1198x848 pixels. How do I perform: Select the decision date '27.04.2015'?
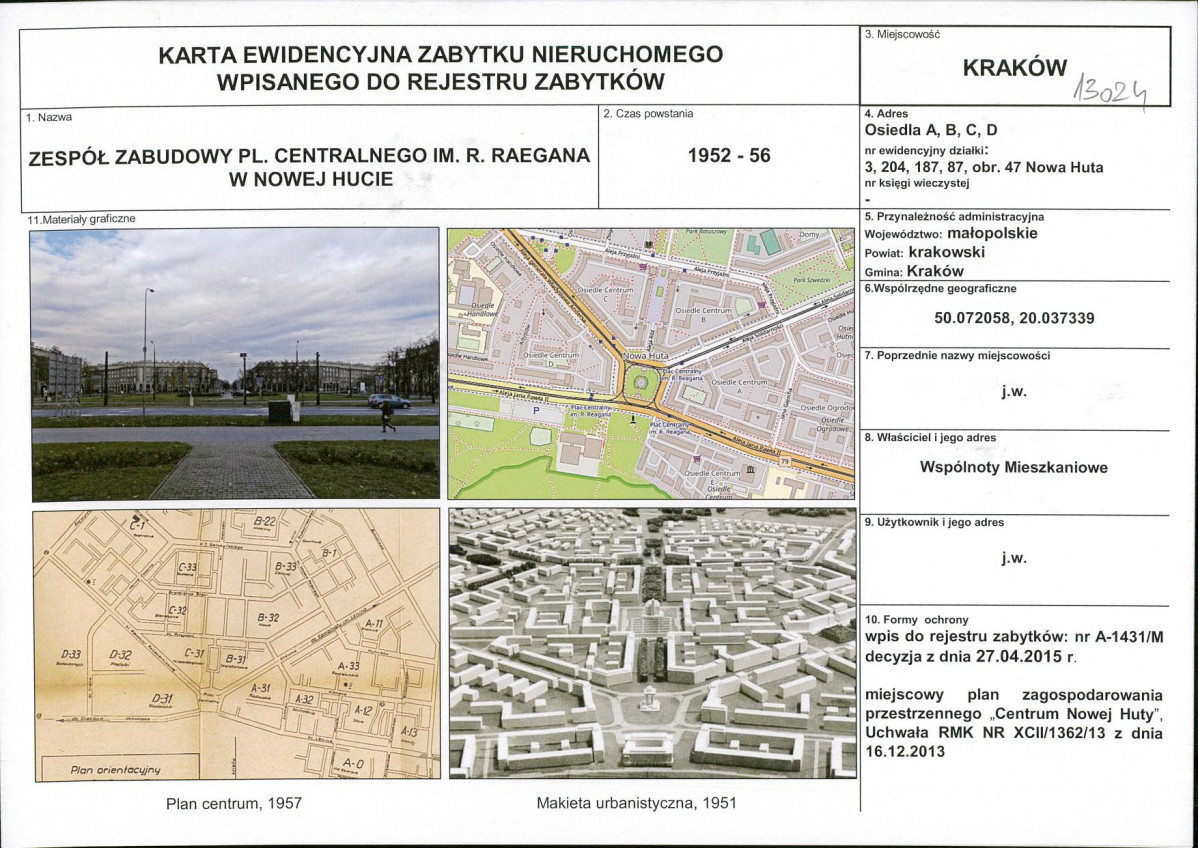(x=1018, y=656)
